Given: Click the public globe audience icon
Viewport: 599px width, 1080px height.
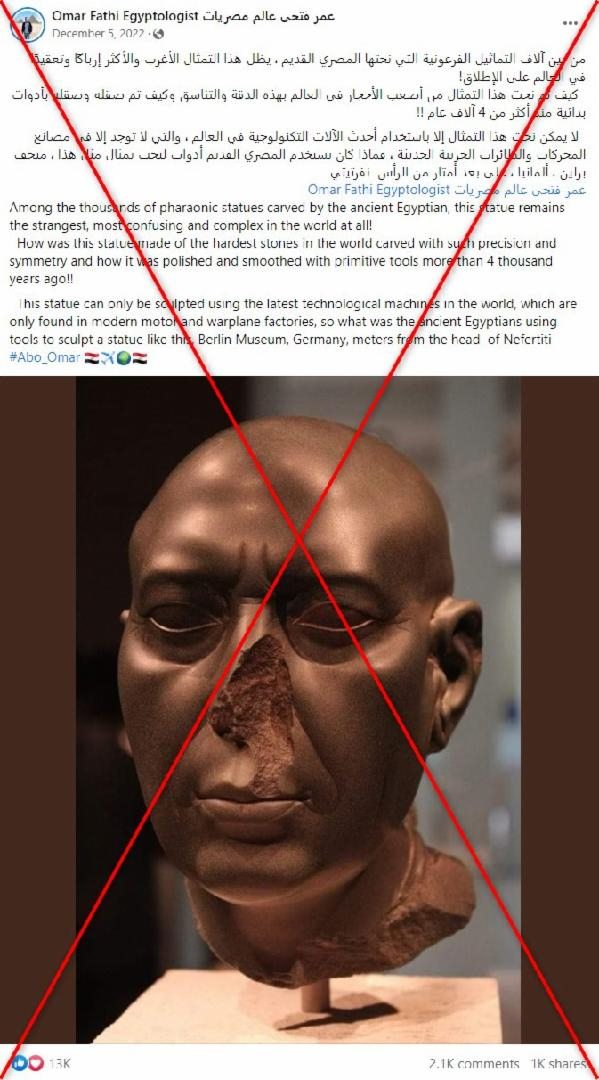Looking at the screenshot, I should click(158, 34).
